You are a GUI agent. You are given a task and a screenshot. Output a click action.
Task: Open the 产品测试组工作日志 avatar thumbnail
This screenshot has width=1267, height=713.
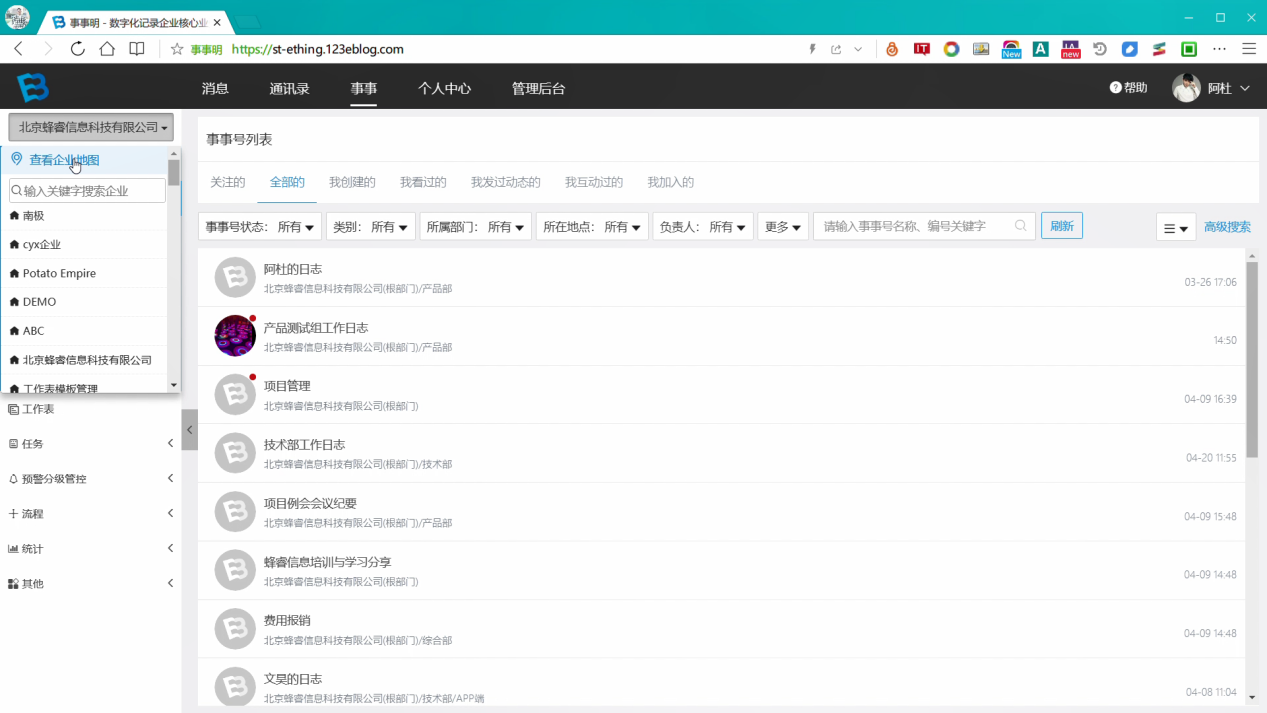point(235,336)
